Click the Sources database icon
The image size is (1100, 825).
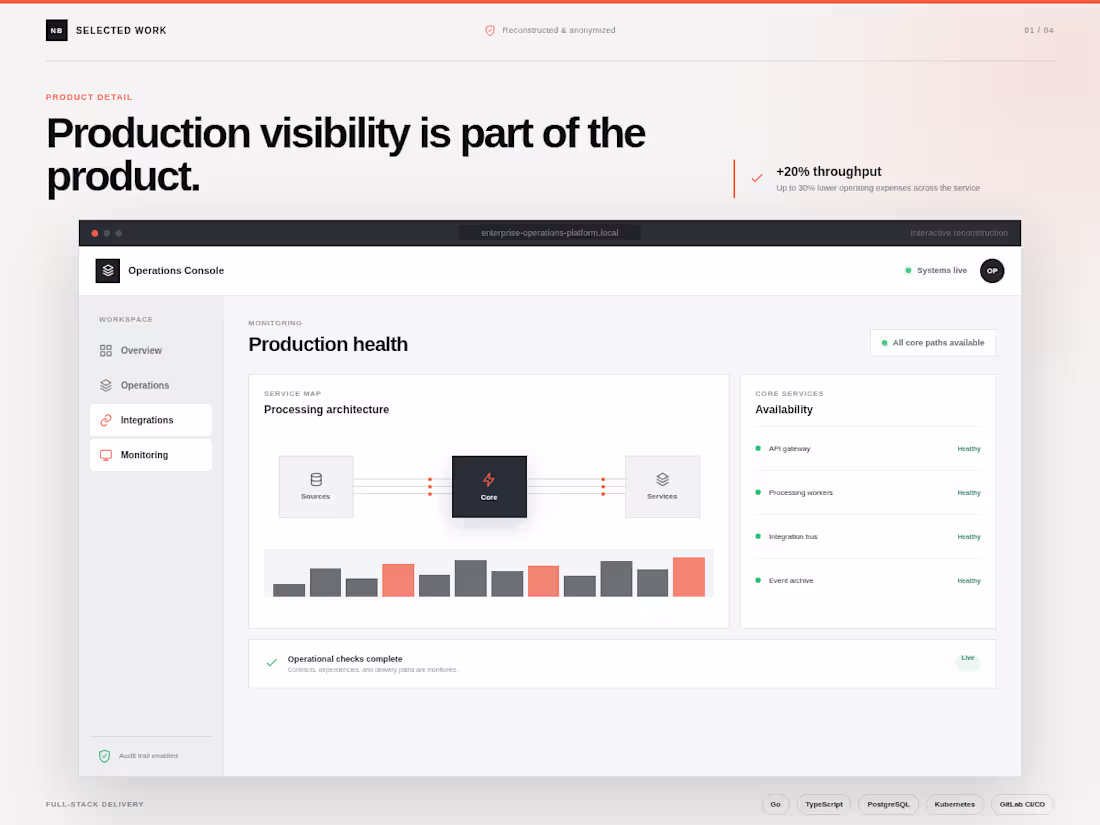316,480
